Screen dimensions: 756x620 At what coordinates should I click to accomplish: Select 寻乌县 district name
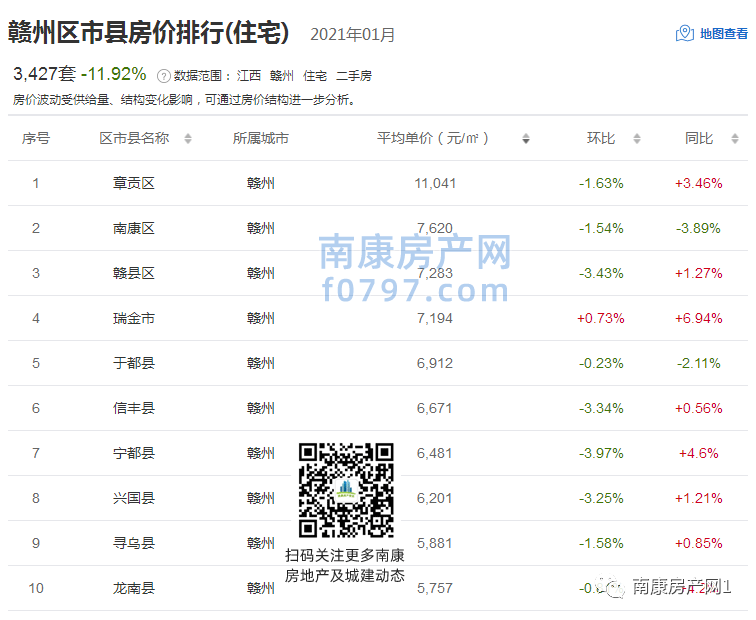point(134,543)
